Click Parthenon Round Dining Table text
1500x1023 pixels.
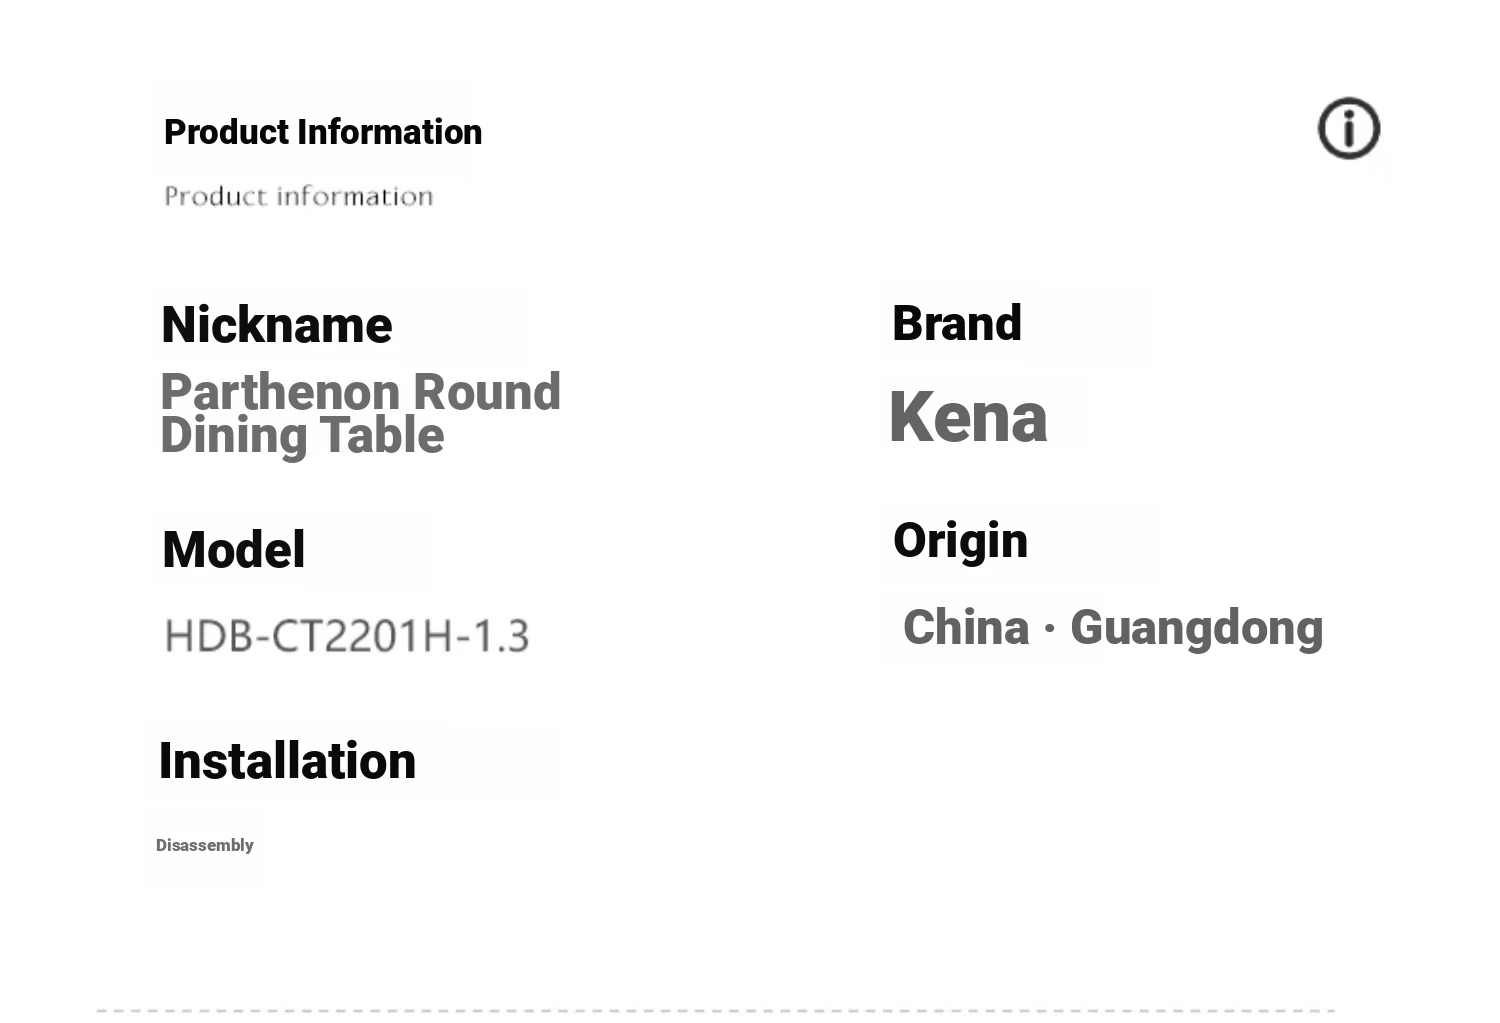click(360, 413)
